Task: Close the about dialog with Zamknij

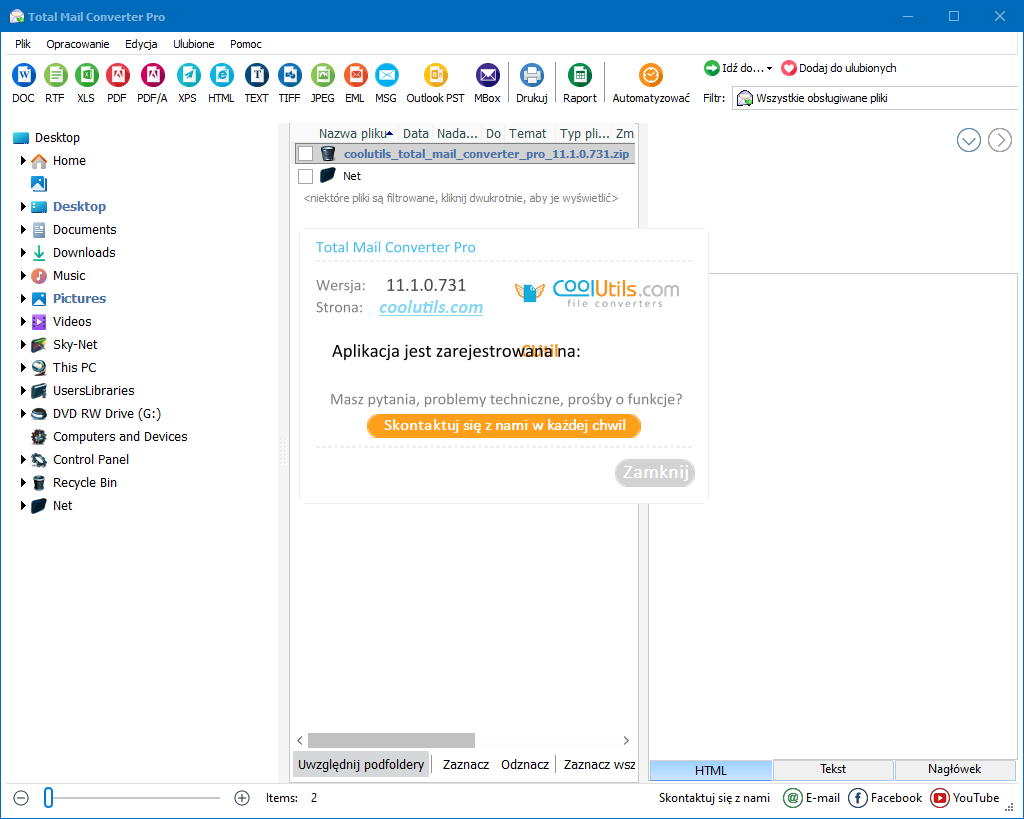Action: 655,472
